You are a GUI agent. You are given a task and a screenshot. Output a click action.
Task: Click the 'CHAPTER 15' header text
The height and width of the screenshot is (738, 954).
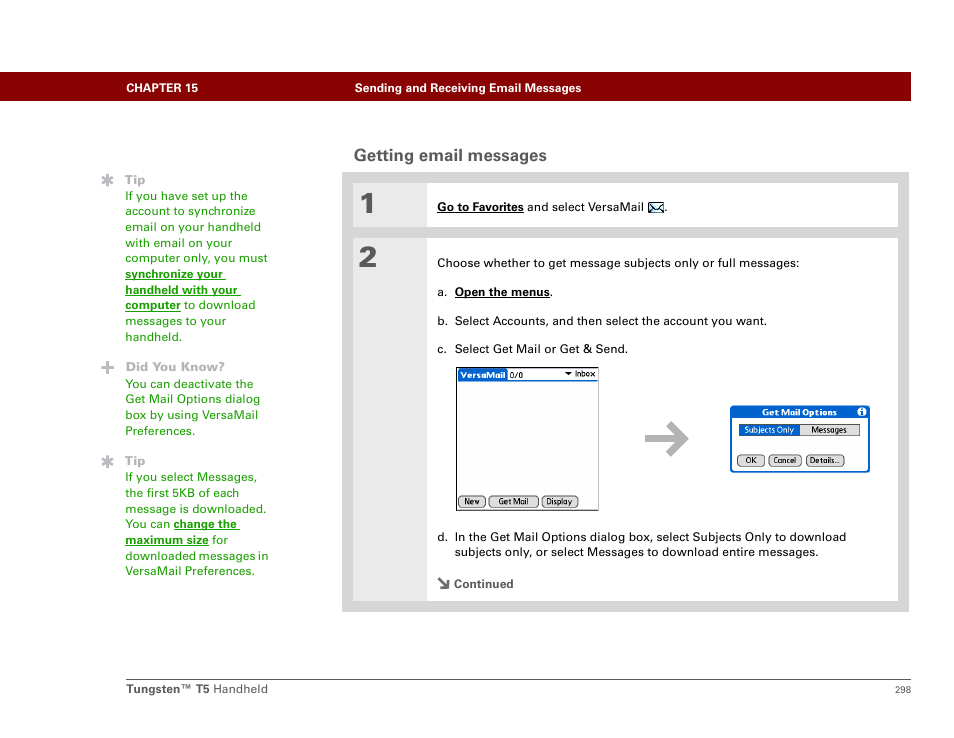(x=162, y=88)
